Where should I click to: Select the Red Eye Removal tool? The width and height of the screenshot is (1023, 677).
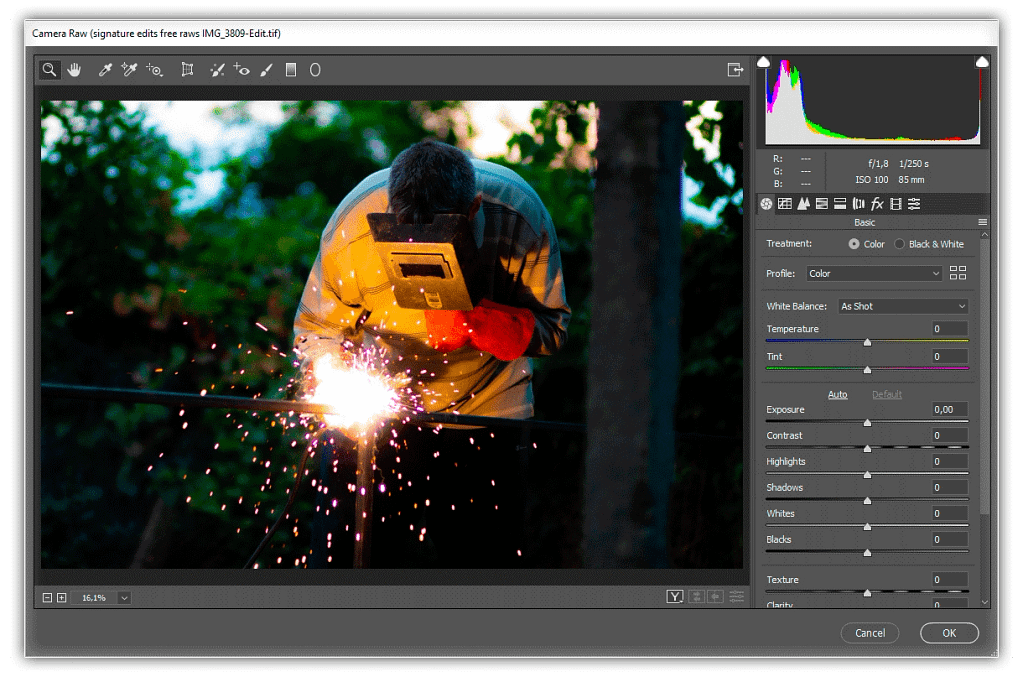(241, 70)
